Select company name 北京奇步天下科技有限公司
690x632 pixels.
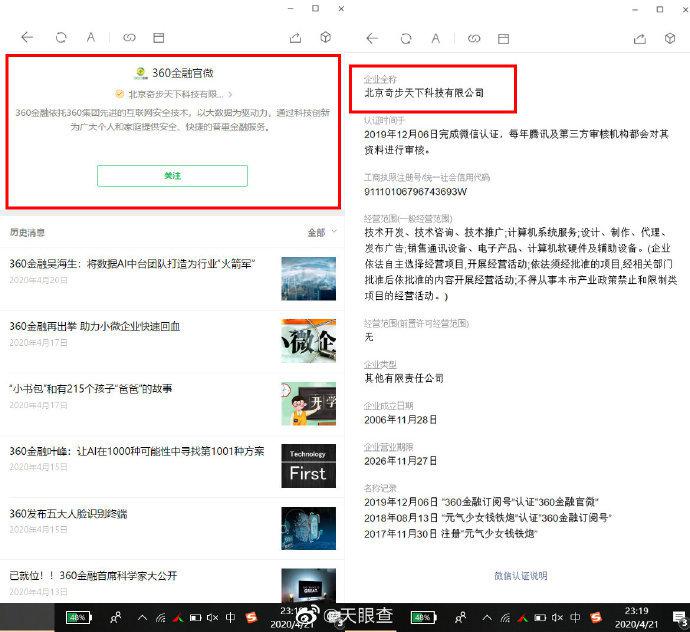coord(424,93)
